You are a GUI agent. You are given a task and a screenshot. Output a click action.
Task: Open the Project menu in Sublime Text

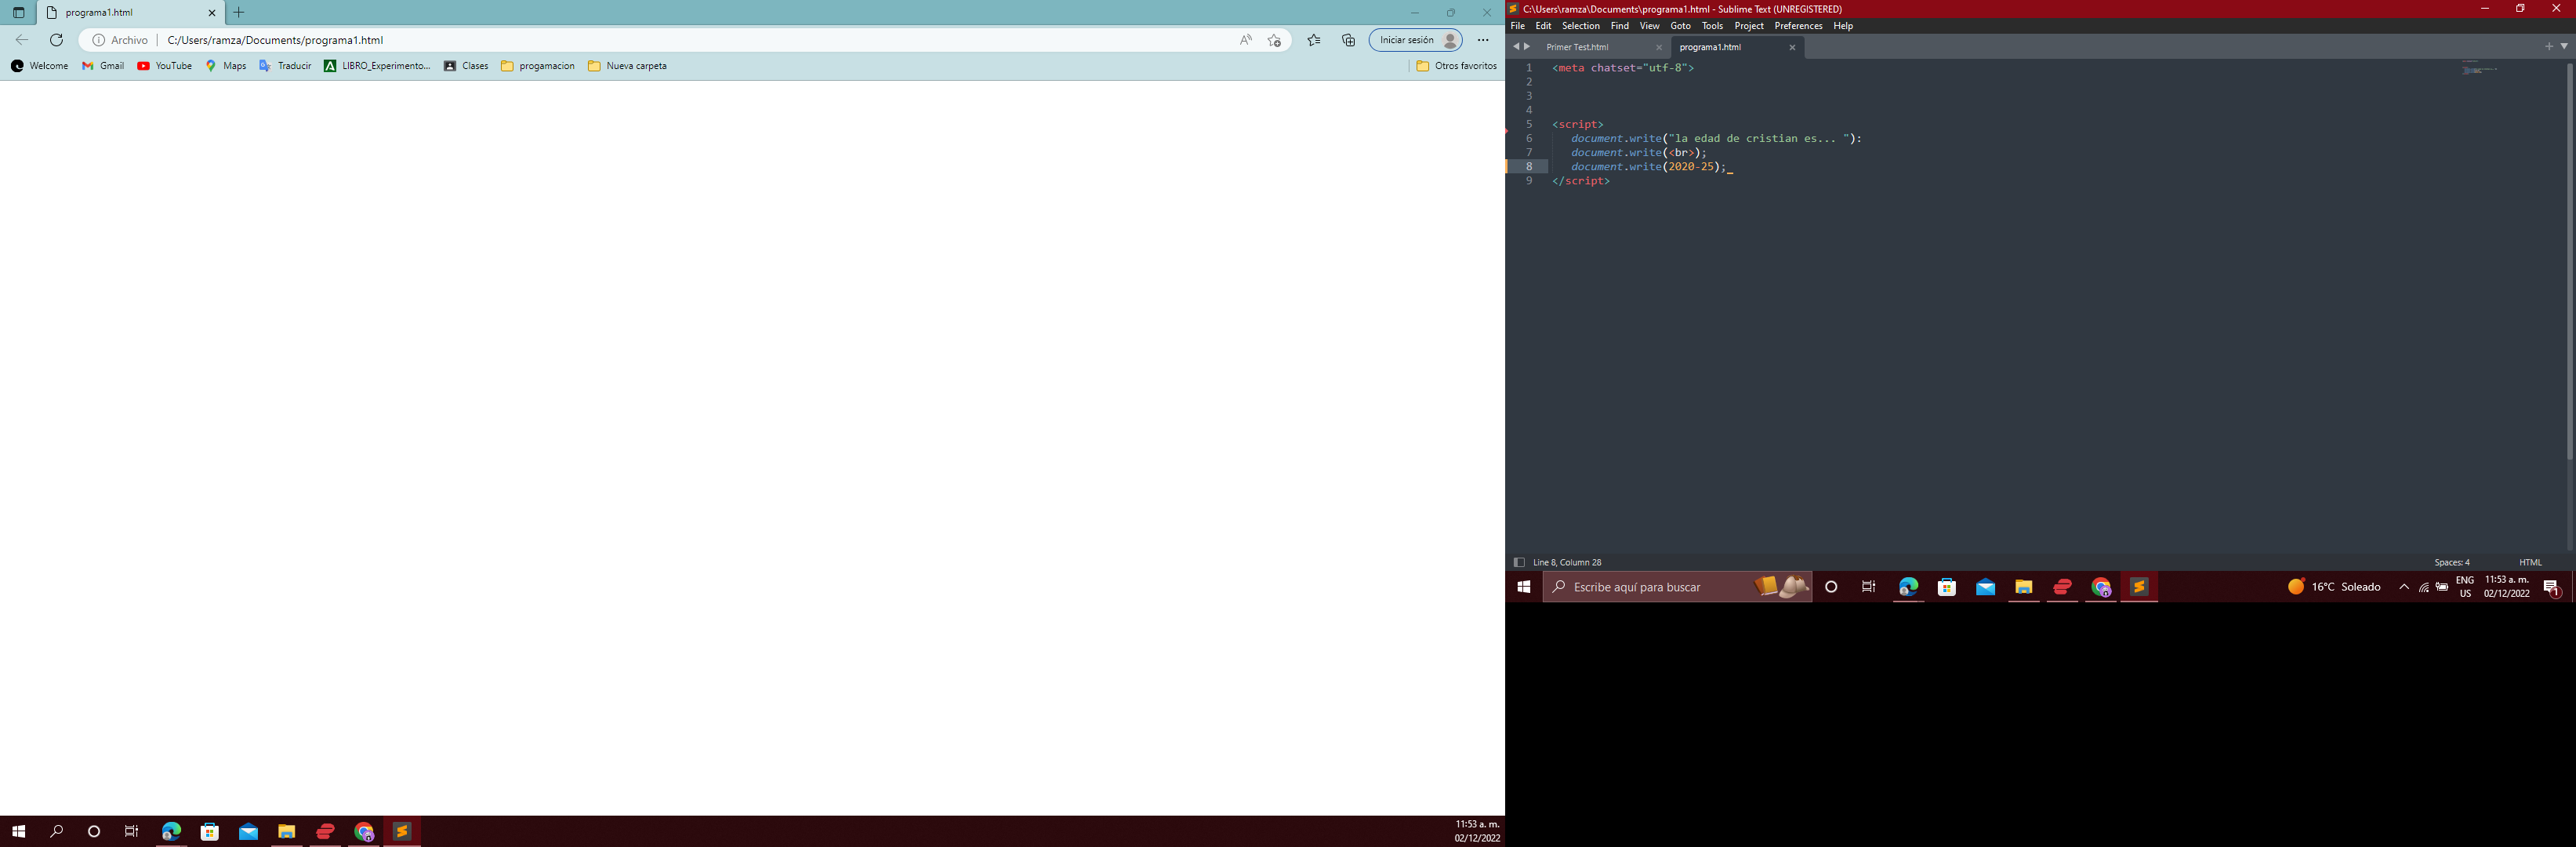pos(1748,26)
